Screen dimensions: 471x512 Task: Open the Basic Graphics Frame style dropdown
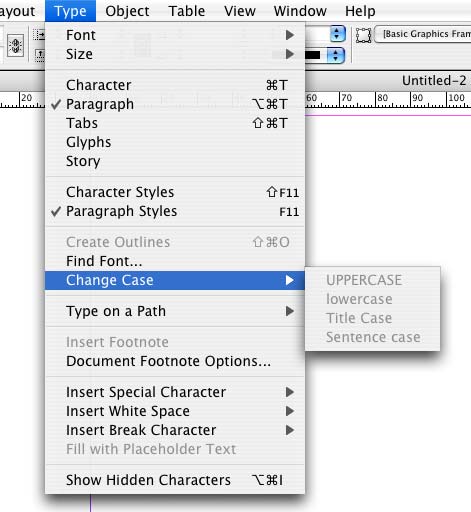423,34
